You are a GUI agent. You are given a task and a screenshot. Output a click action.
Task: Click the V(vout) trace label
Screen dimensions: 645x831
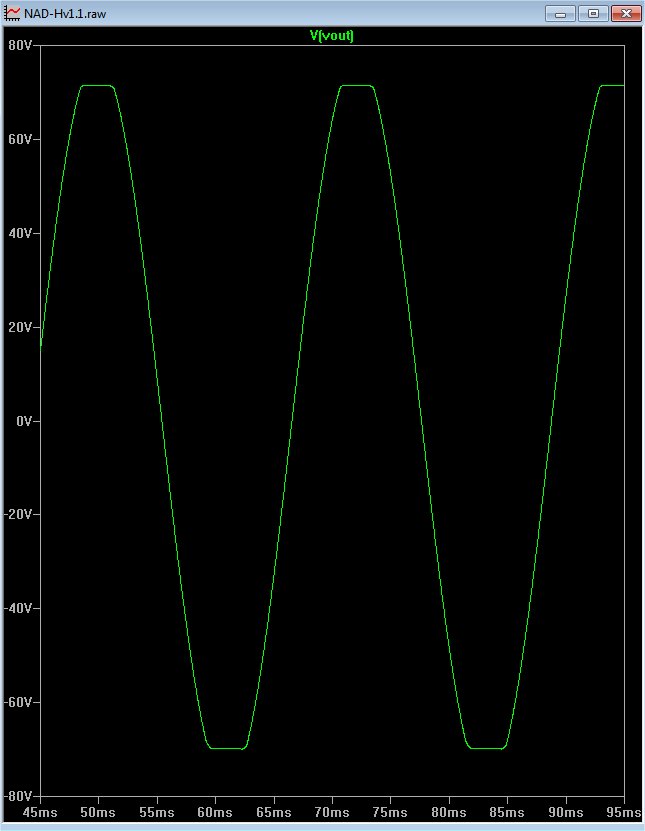pyautogui.click(x=332, y=36)
